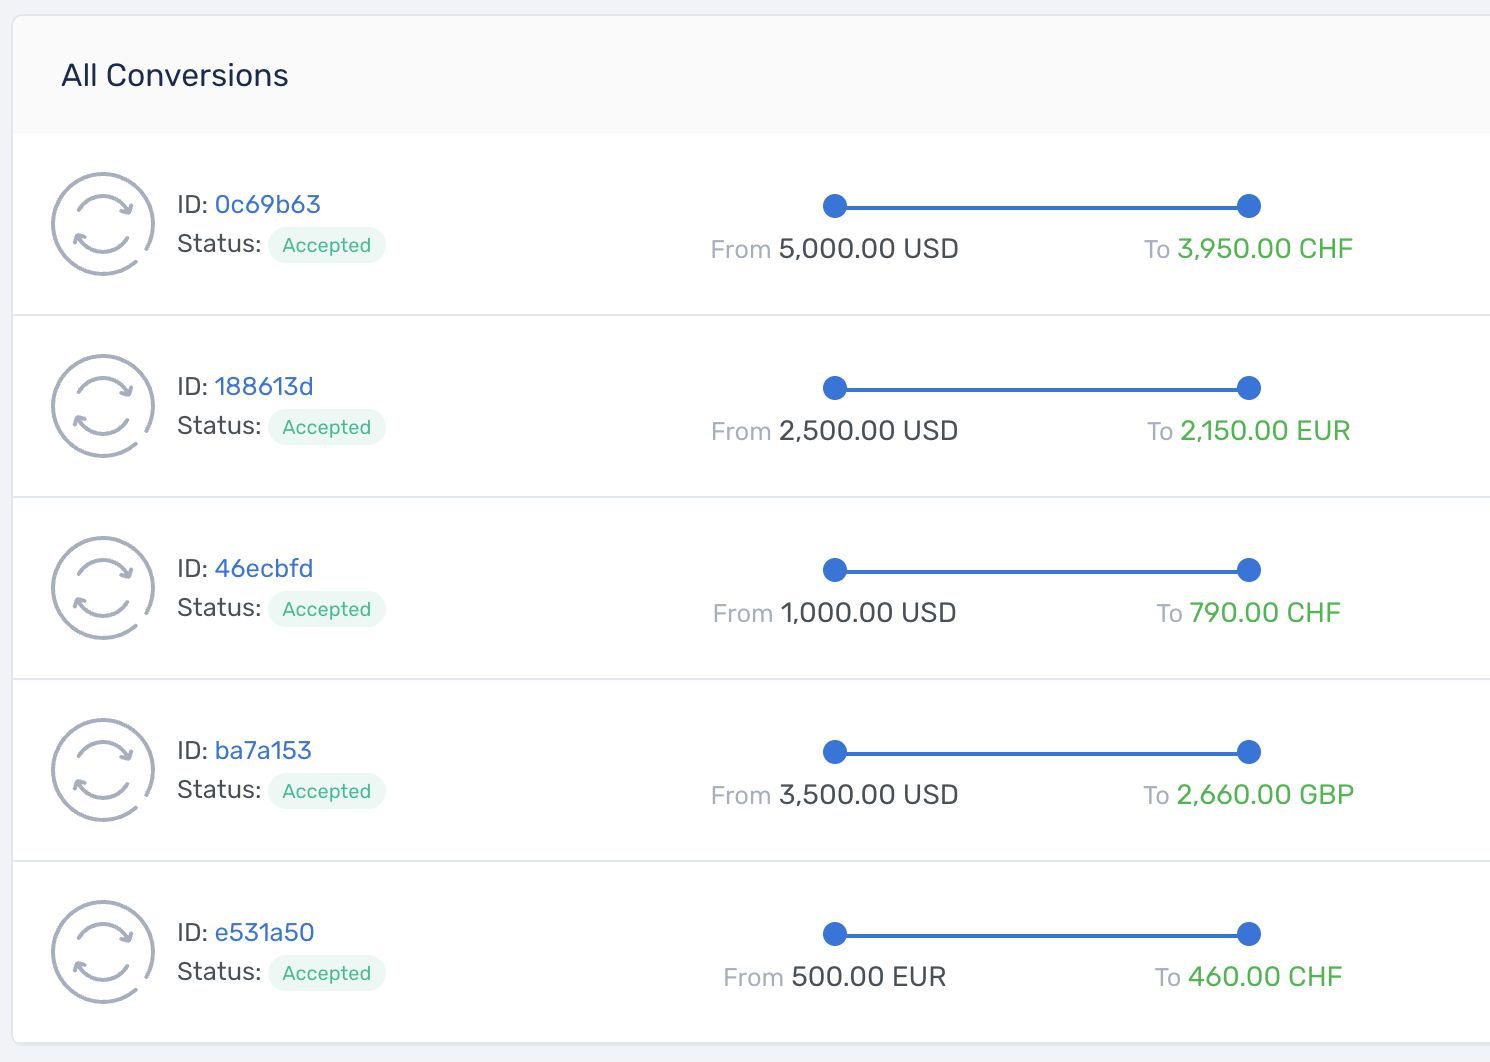
Task: Click Accepted status badge for 188613d
Action: [327, 427]
